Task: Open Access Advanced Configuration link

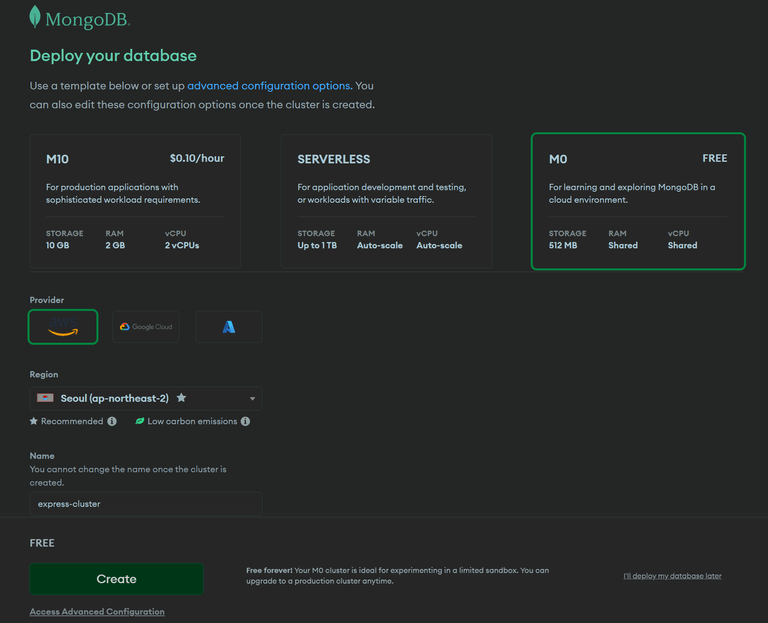Action: click(x=97, y=612)
